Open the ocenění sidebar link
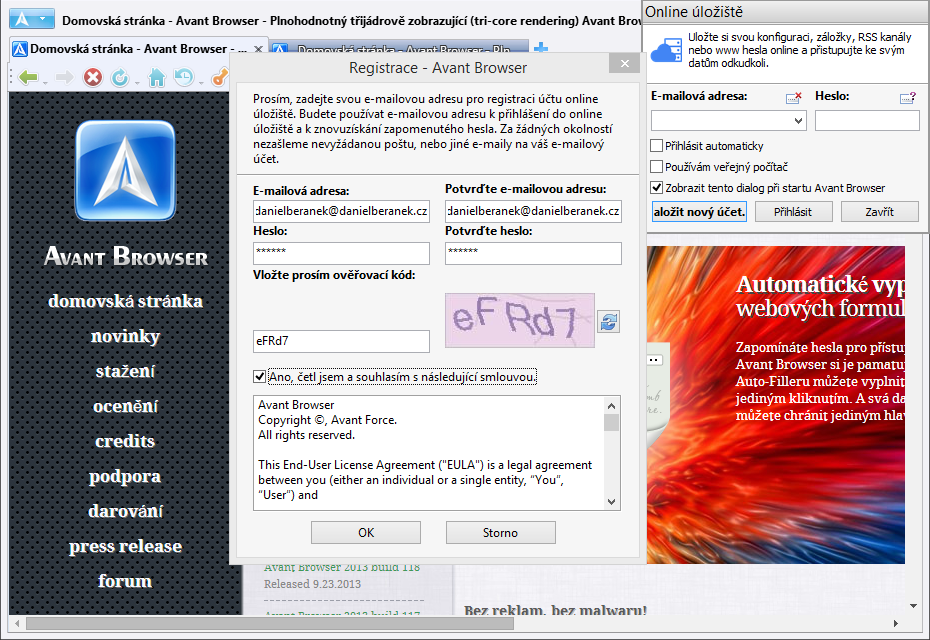The height and width of the screenshot is (640, 930). click(x=125, y=406)
